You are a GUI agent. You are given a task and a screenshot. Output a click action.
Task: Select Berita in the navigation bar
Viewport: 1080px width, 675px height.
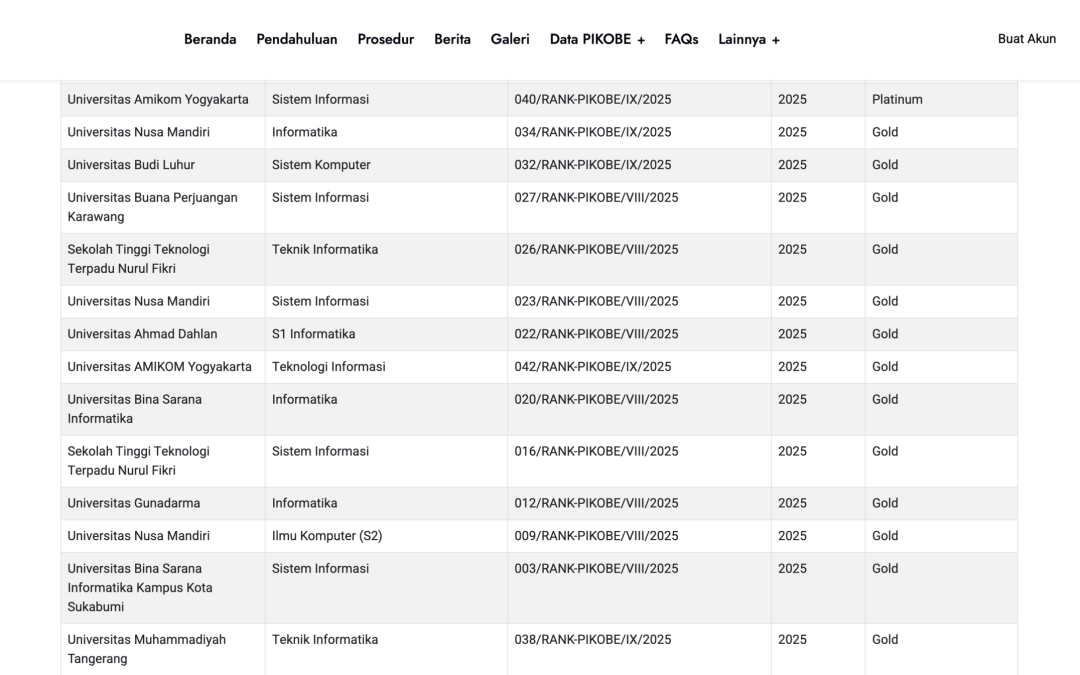pos(452,39)
